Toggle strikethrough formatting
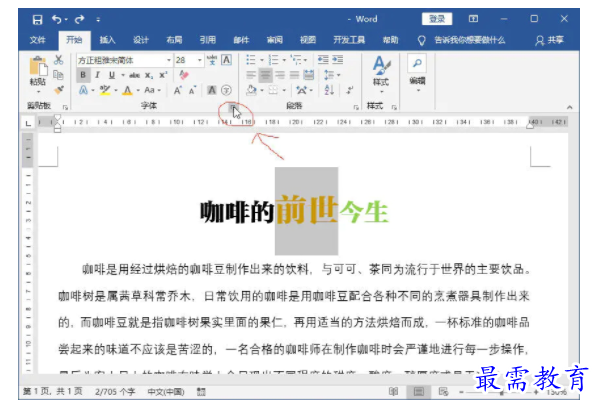The image size is (597, 410). coord(134,75)
